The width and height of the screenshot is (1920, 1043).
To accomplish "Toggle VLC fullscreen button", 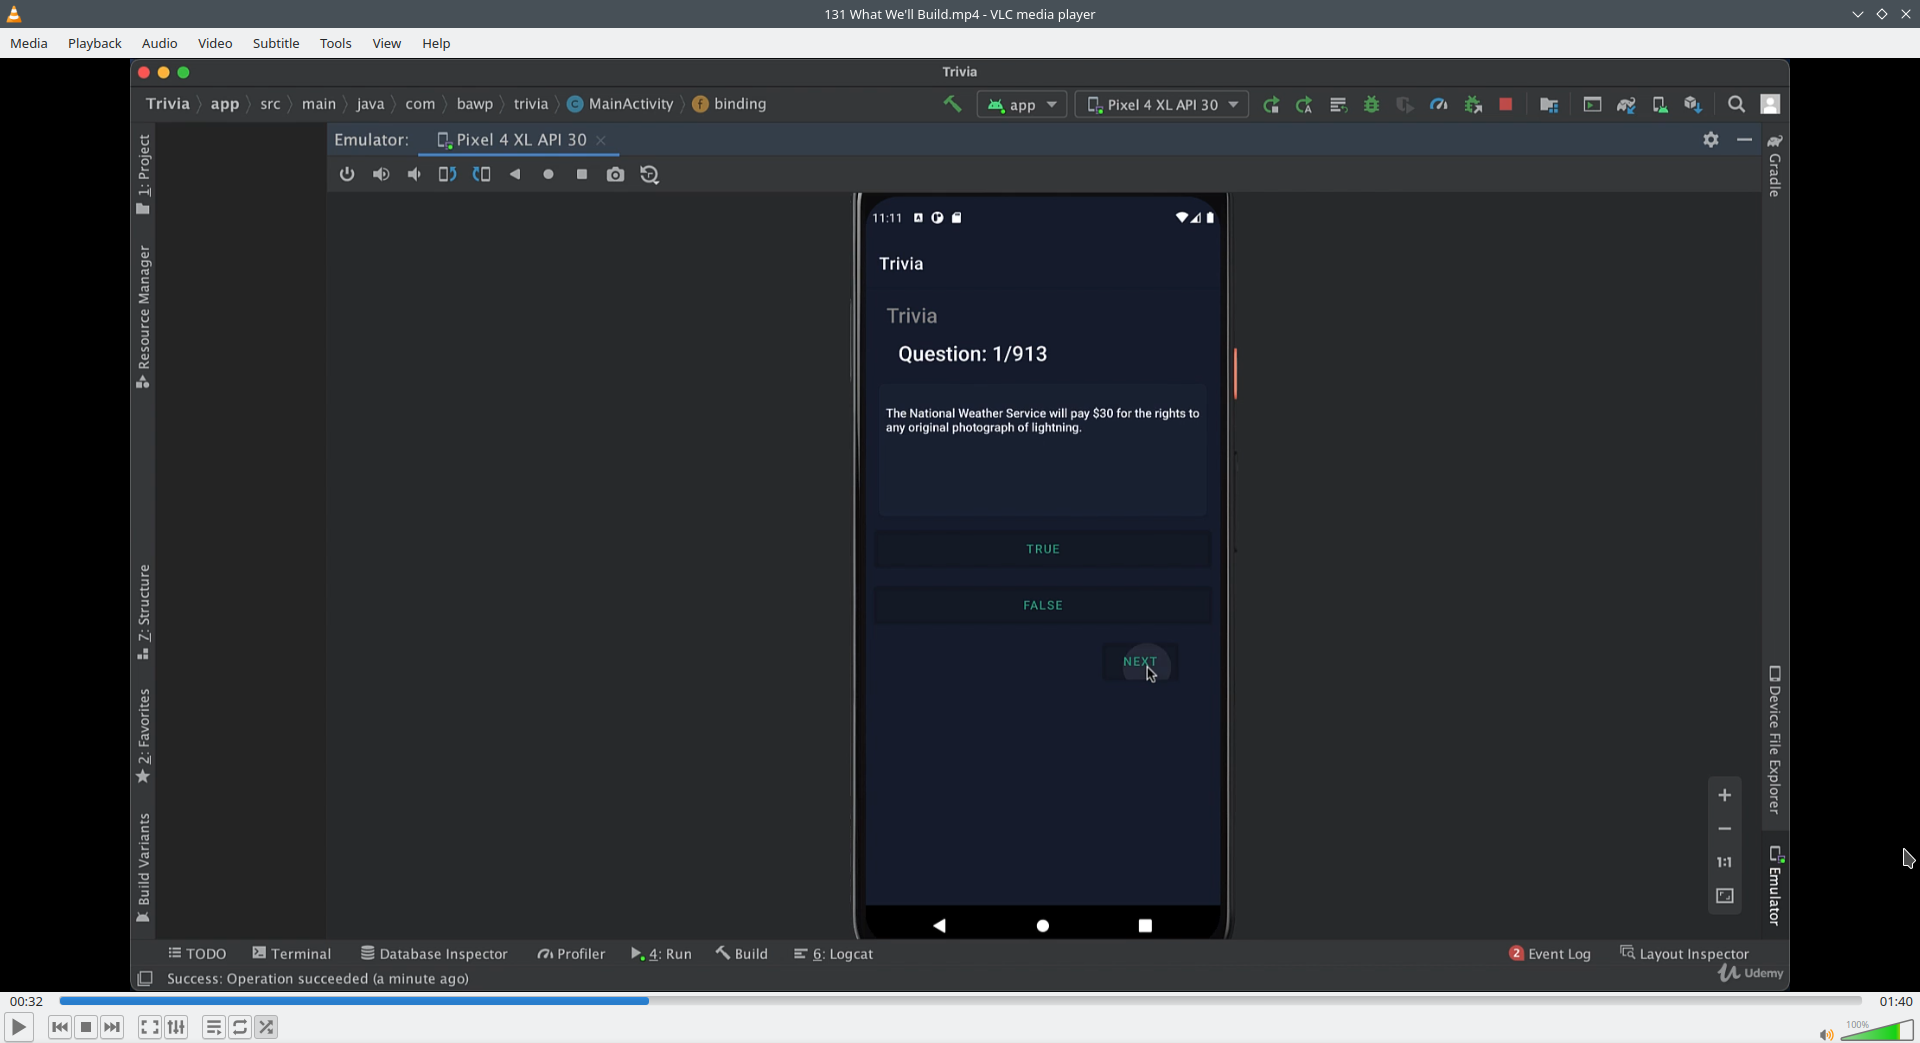I will [149, 1027].
